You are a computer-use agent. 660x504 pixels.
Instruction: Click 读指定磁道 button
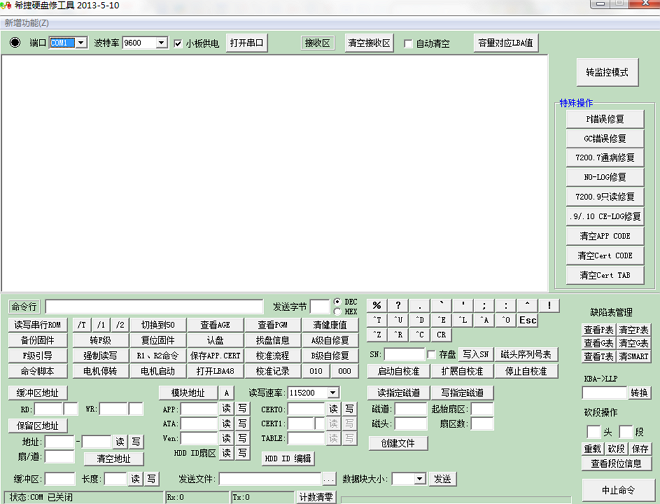pyautogui.click(x=399, y=393)
